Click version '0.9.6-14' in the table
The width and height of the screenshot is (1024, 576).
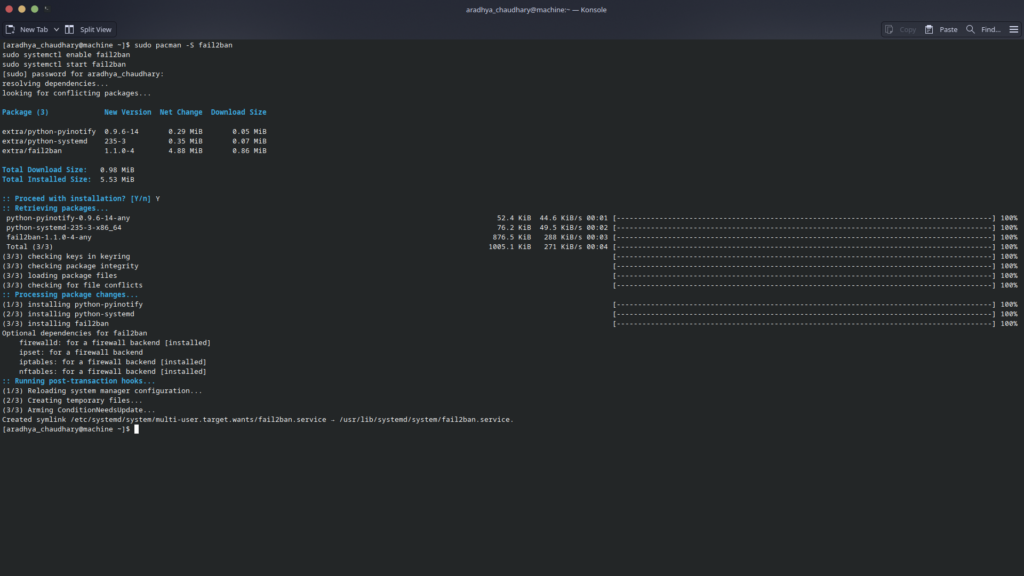coord(121,131)
